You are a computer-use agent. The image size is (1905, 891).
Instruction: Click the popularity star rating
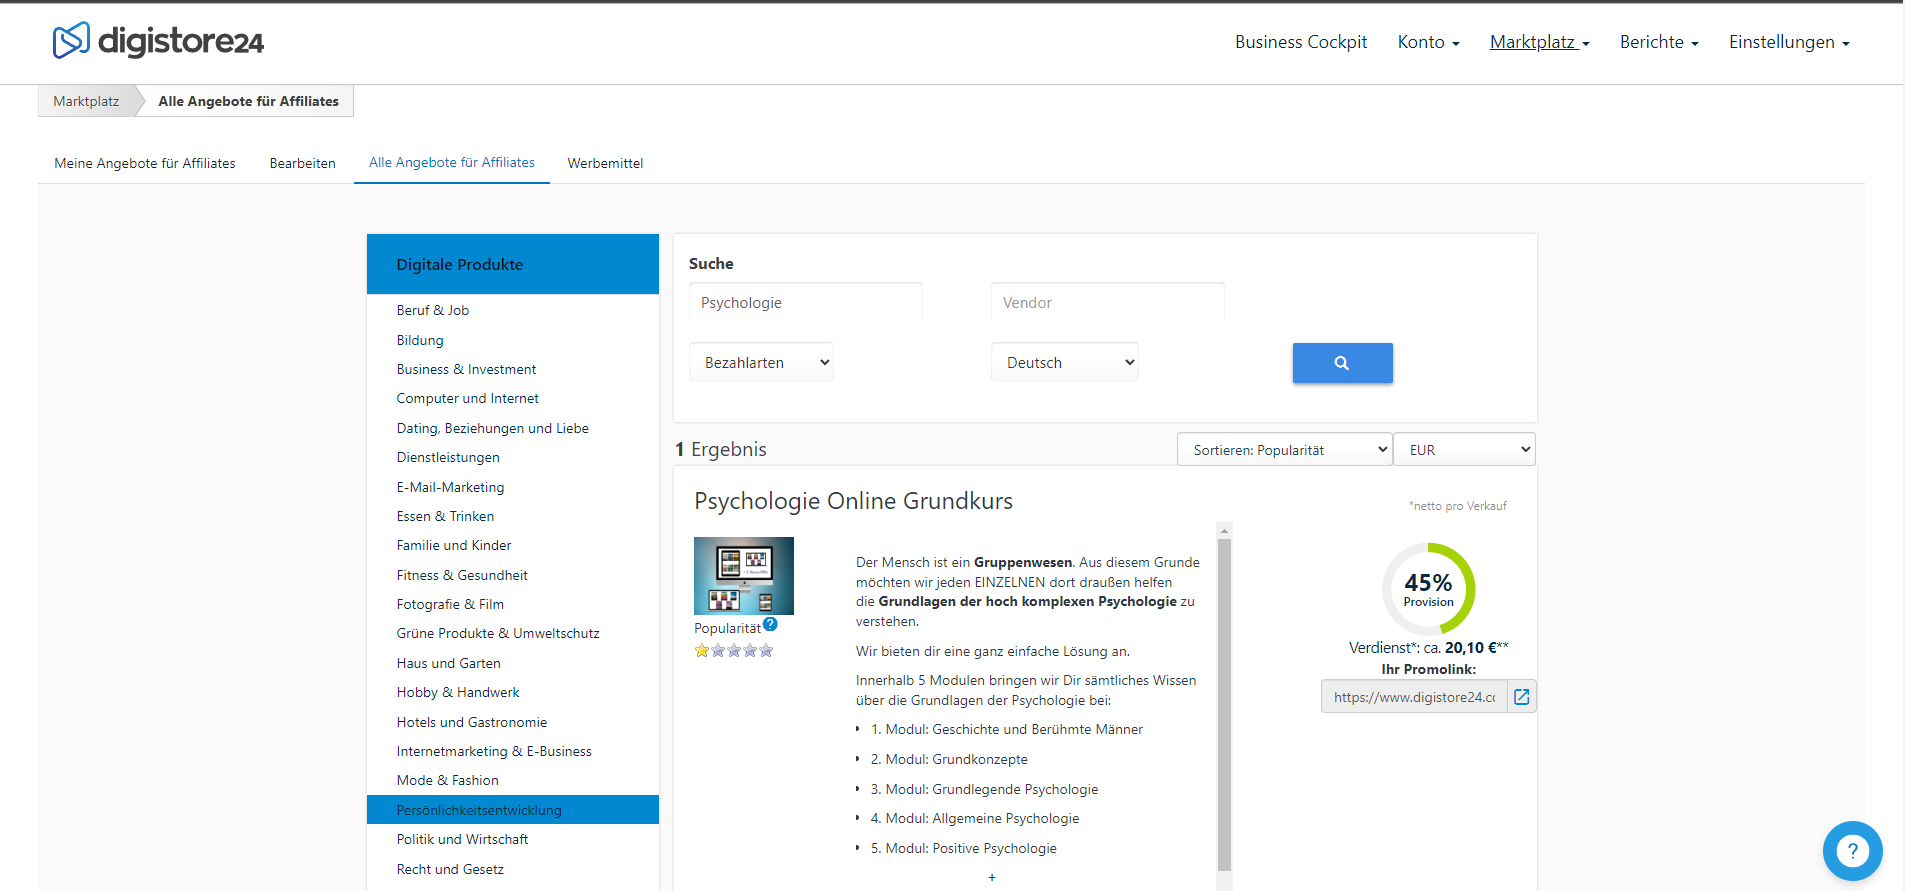pos(734,650)
